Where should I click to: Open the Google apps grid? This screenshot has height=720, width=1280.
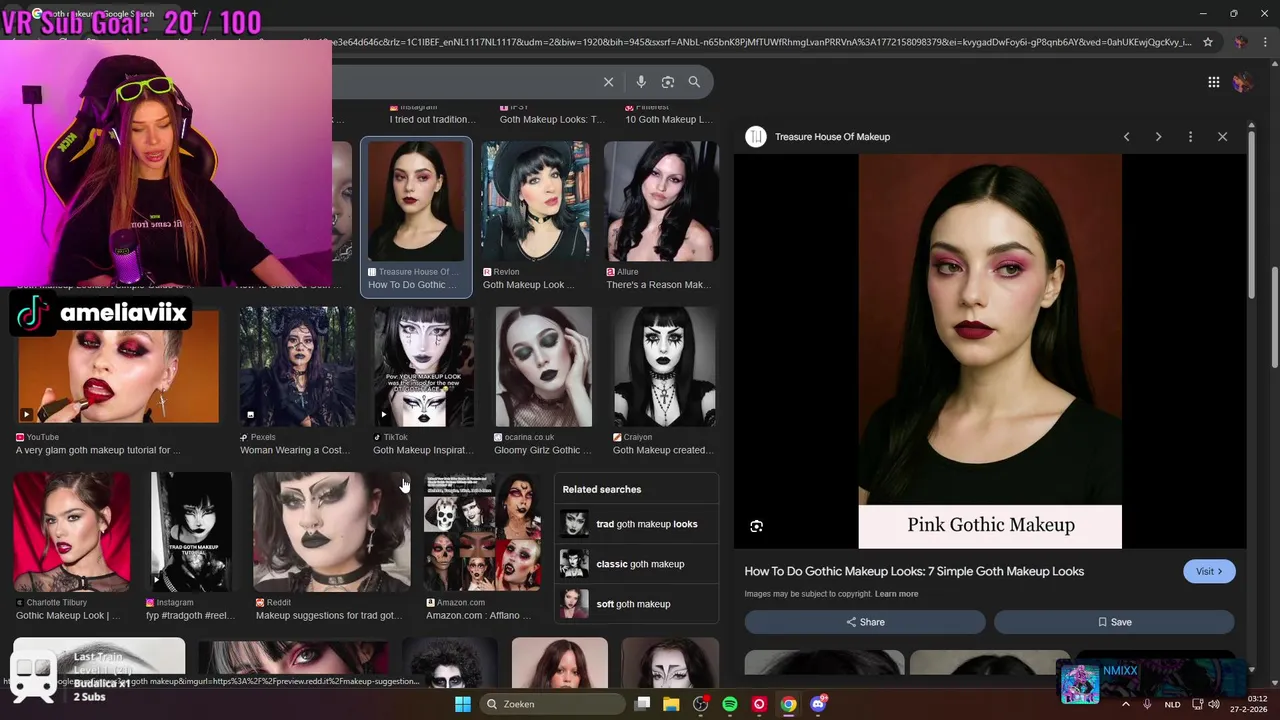coord(1213,82)
